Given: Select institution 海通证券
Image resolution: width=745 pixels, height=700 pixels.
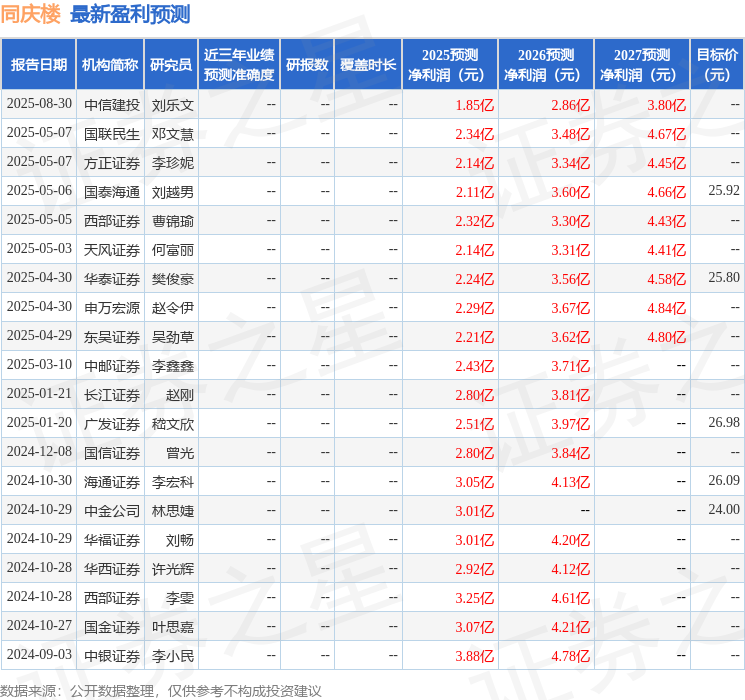Looking at the screenshot, I should tap(112, 482).
